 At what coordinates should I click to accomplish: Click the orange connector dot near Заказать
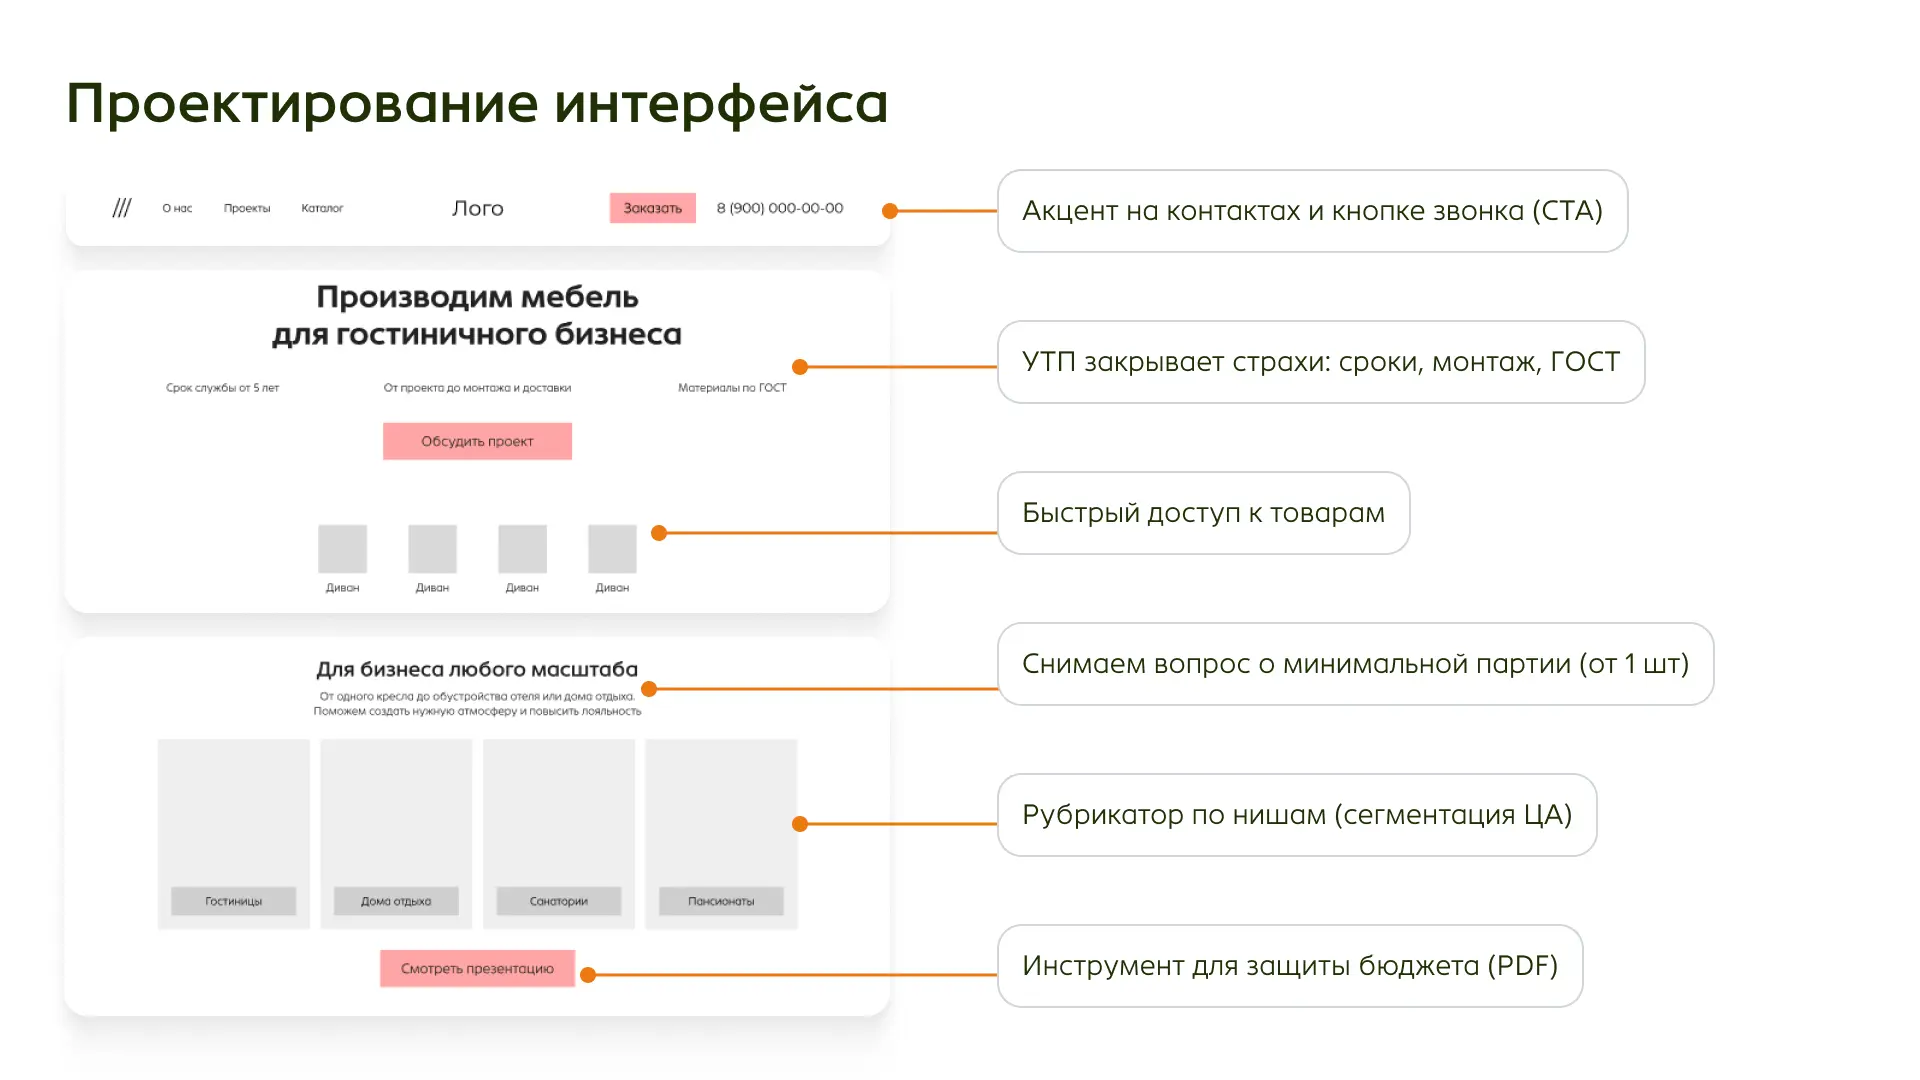click(x=889, y=210)
